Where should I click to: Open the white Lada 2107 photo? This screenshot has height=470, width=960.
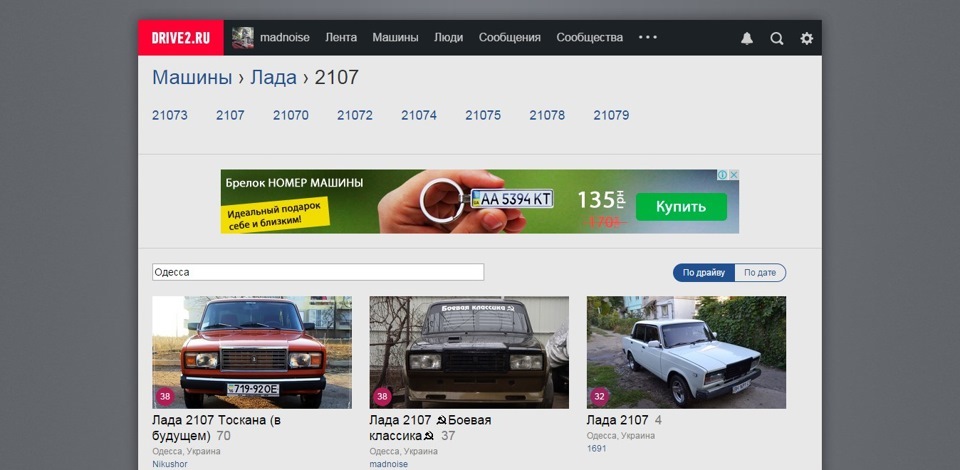686,352
